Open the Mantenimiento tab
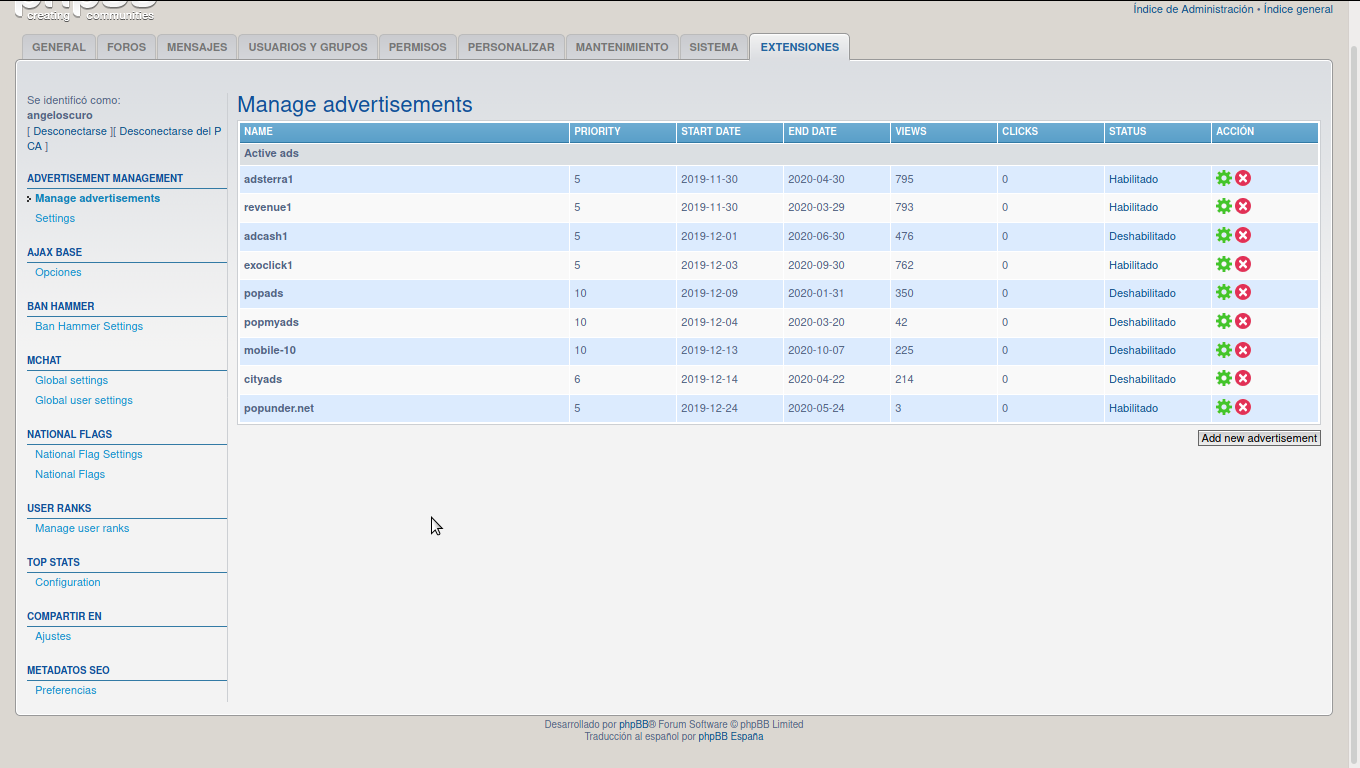1360x768 pixels. pyautogui.click(x=622, y=47)
